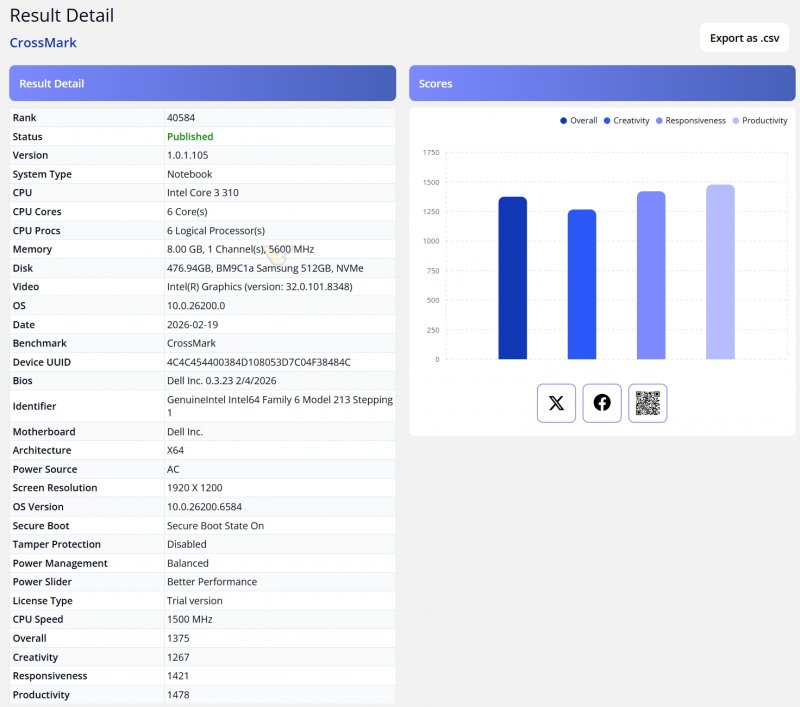Select the Overall score bar in the chart
This screenshot has height=707, width=800.
(x=512, y=280)
